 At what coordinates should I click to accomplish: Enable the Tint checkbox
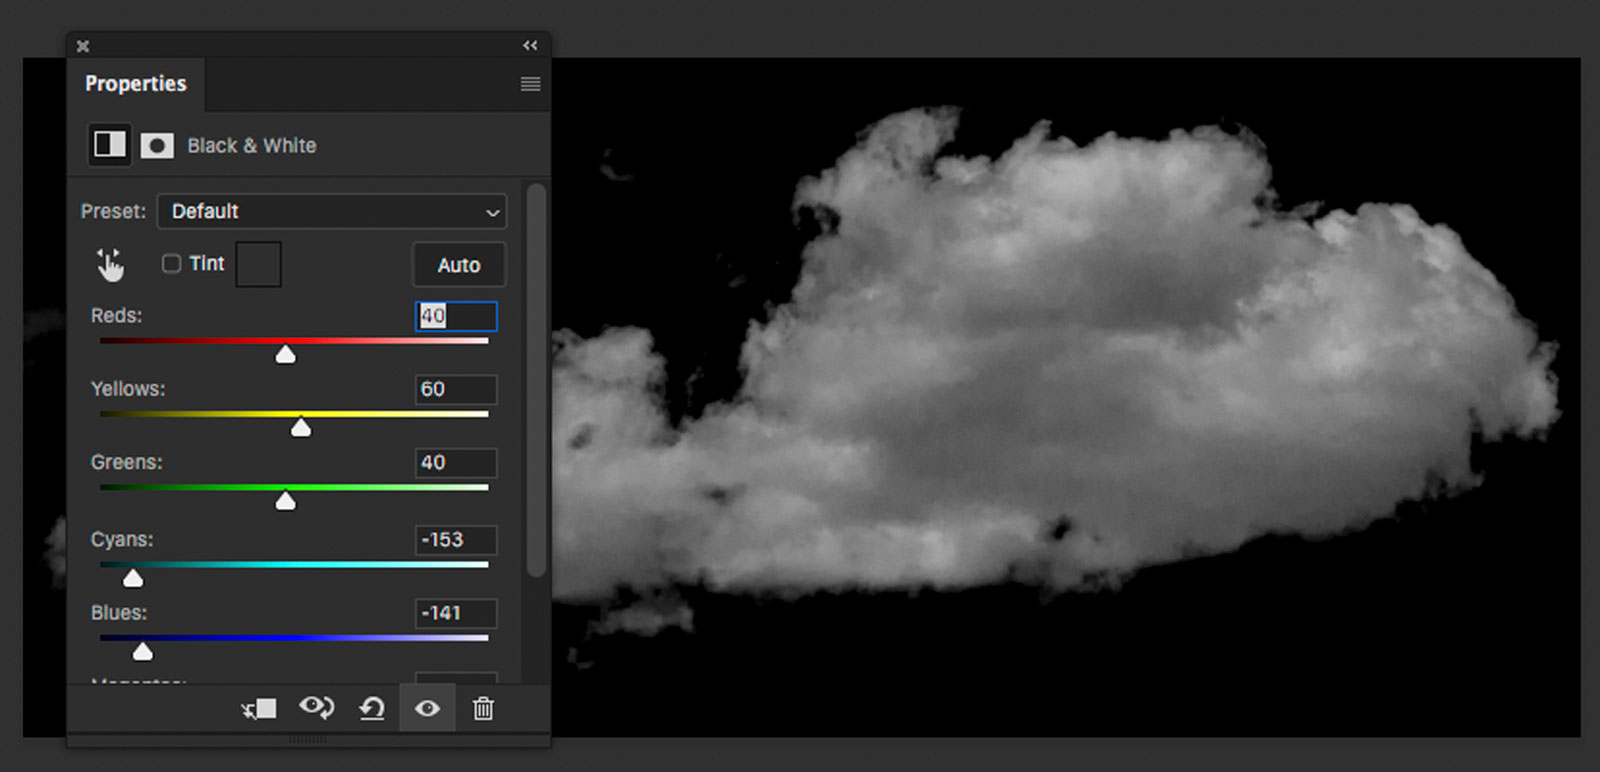pos(172,263)
